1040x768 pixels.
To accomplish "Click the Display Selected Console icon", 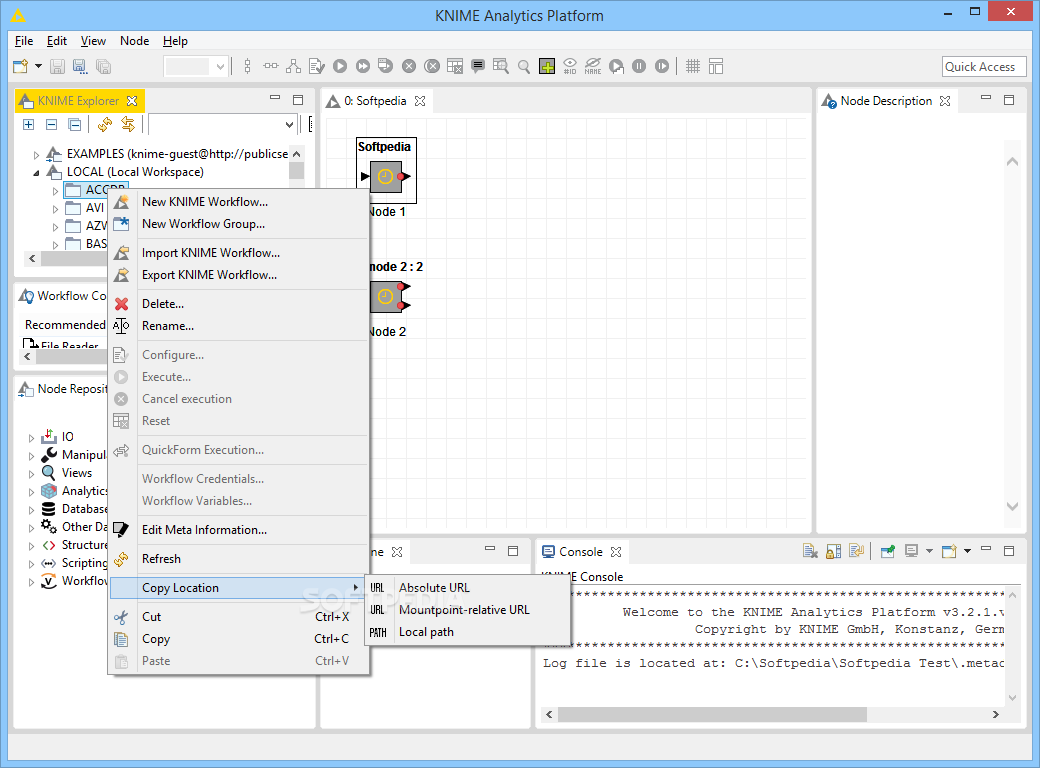I will (x=912, y=551).
